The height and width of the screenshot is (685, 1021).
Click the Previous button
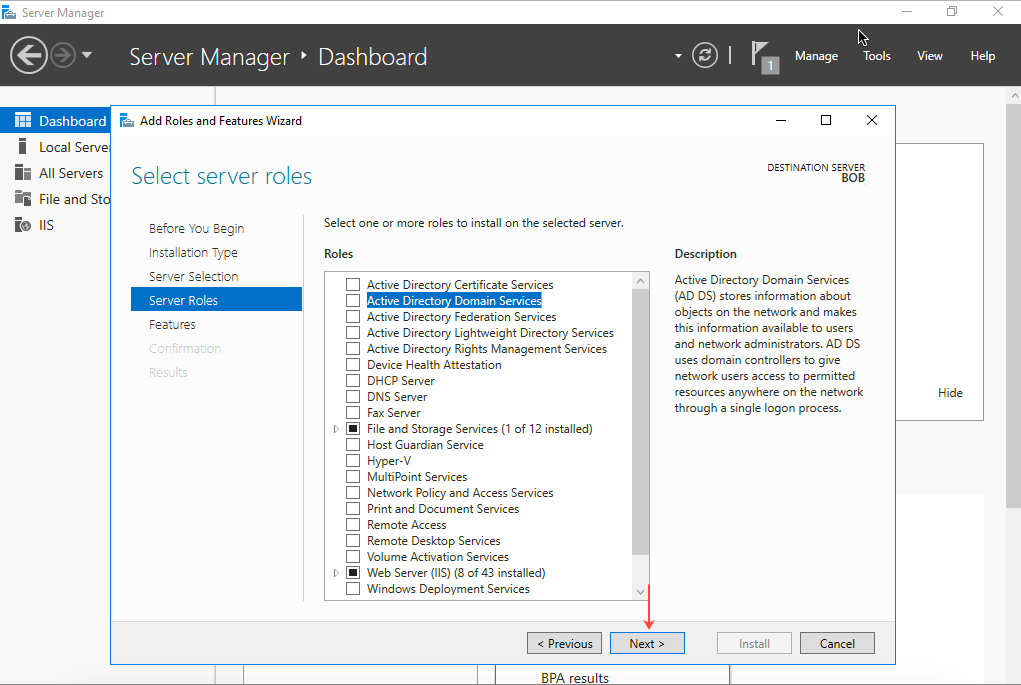[565, 643]
